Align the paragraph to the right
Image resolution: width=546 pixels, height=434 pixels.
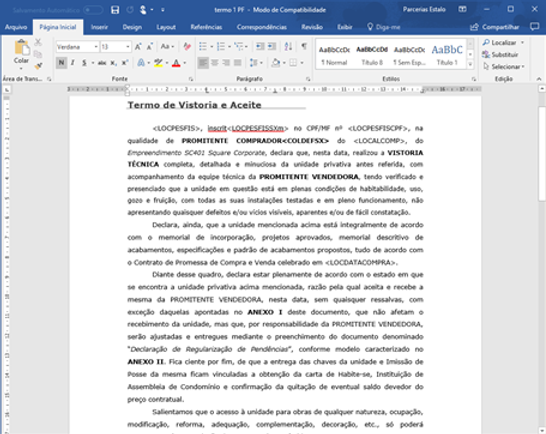(226, 63)
